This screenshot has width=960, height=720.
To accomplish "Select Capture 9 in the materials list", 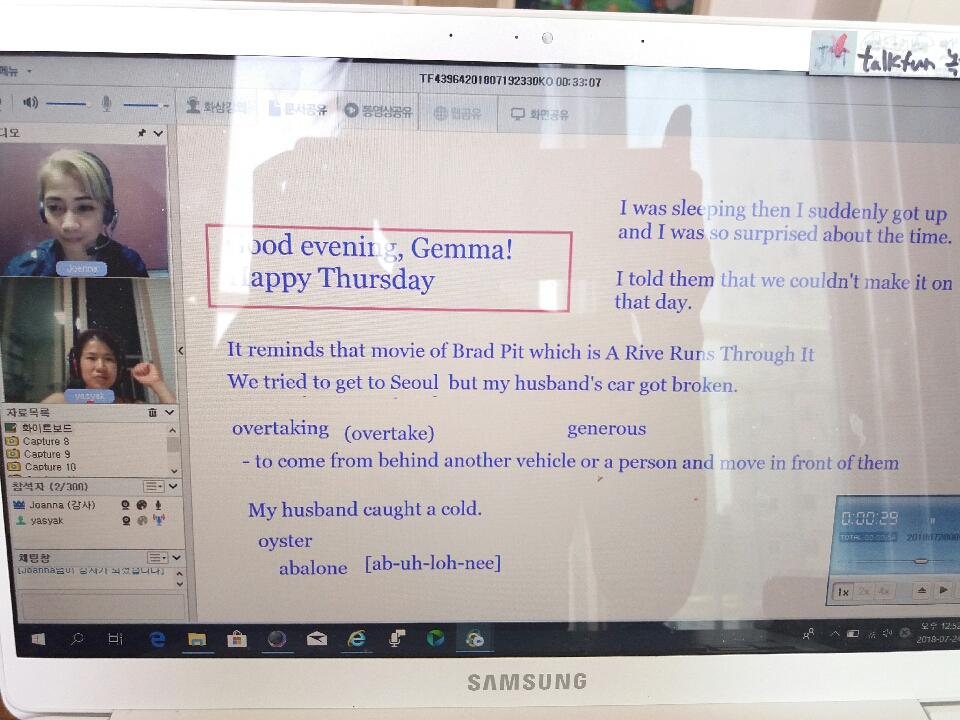I will pos(47,454).
